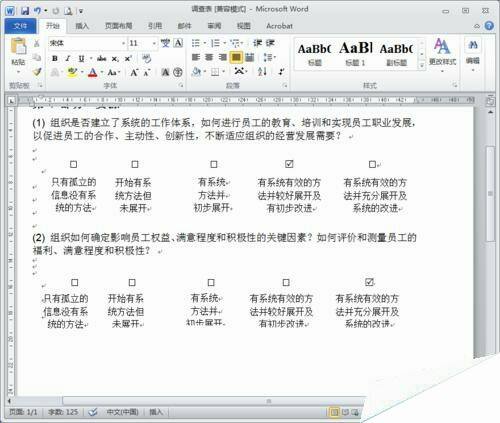Click the Format Painter brush icon
This screenshot has height=423, width=500.
(37, 71)
